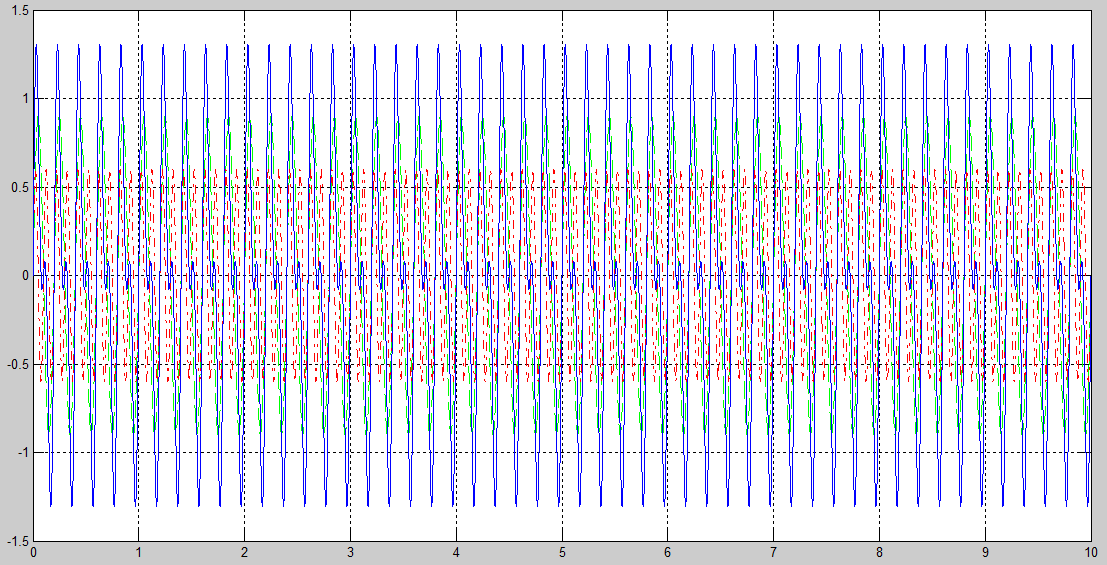Select the x-axis tick label 5
This screenshot has height=565, width=1107.
click(562, 552)
